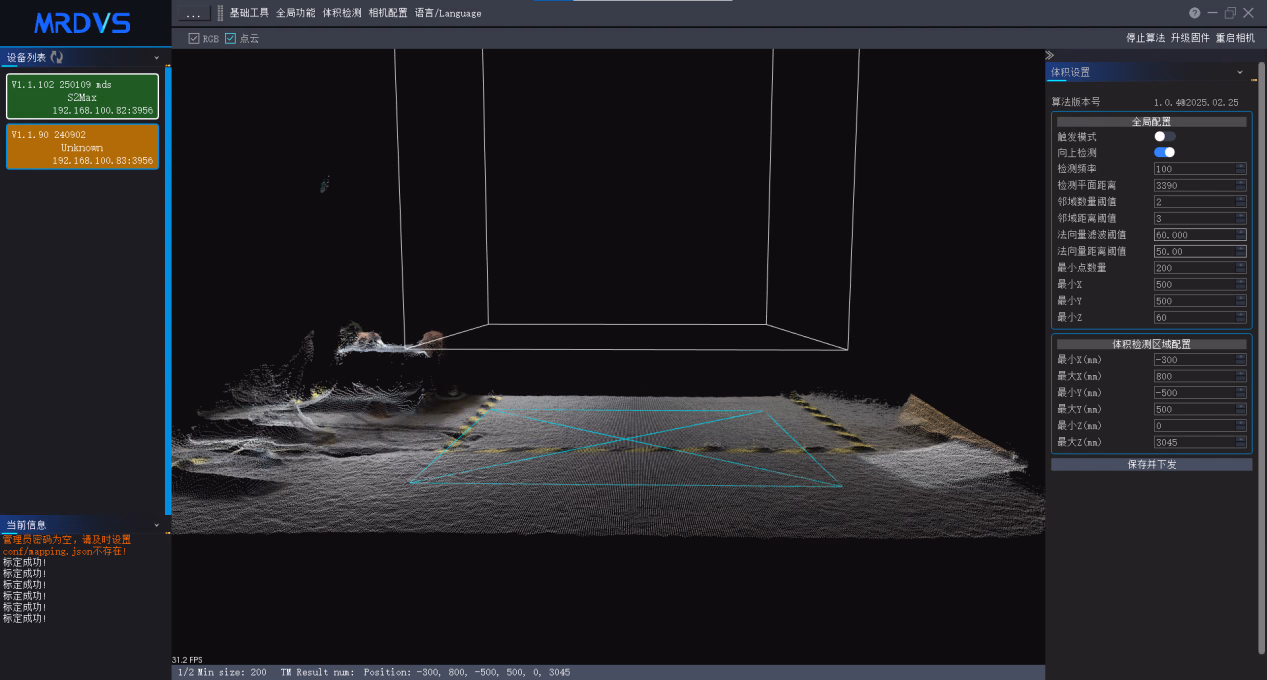The width and height of the screenshot is (1267, 680).
Task: Click the toolbar grip handle beside 基础工具
Action: pyautogui.click(x=220, y=13)
